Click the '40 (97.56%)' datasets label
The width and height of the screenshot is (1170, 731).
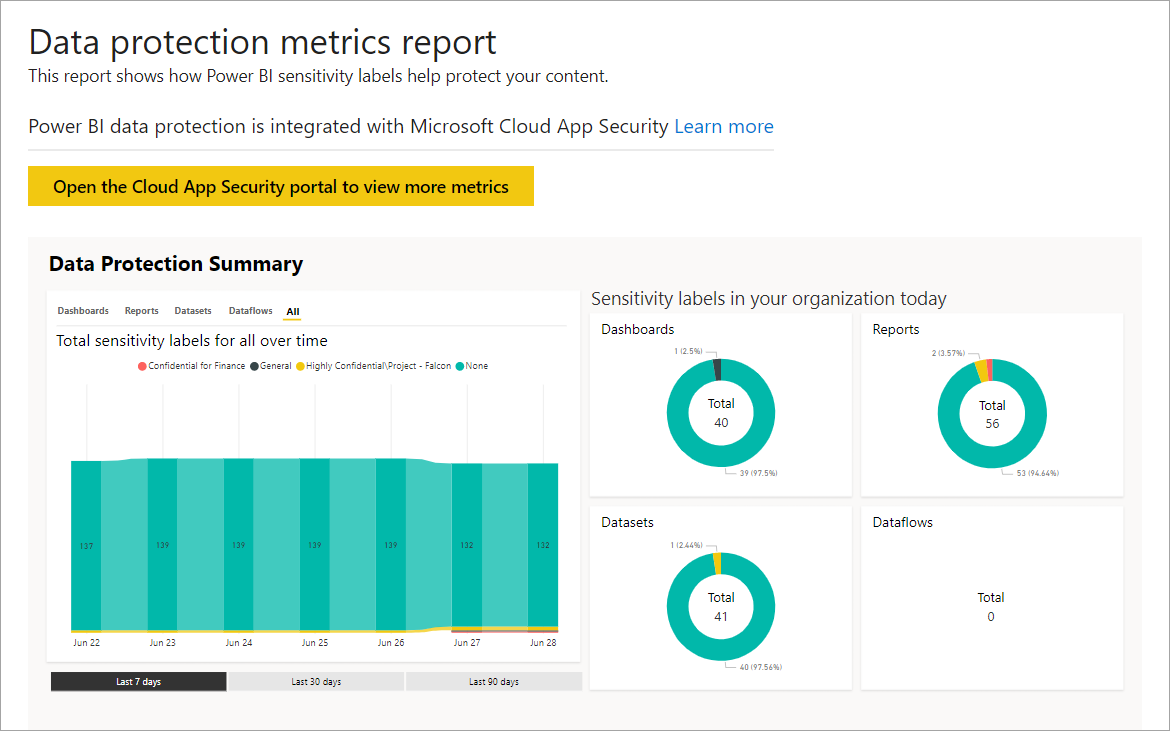tap(760, 668)
